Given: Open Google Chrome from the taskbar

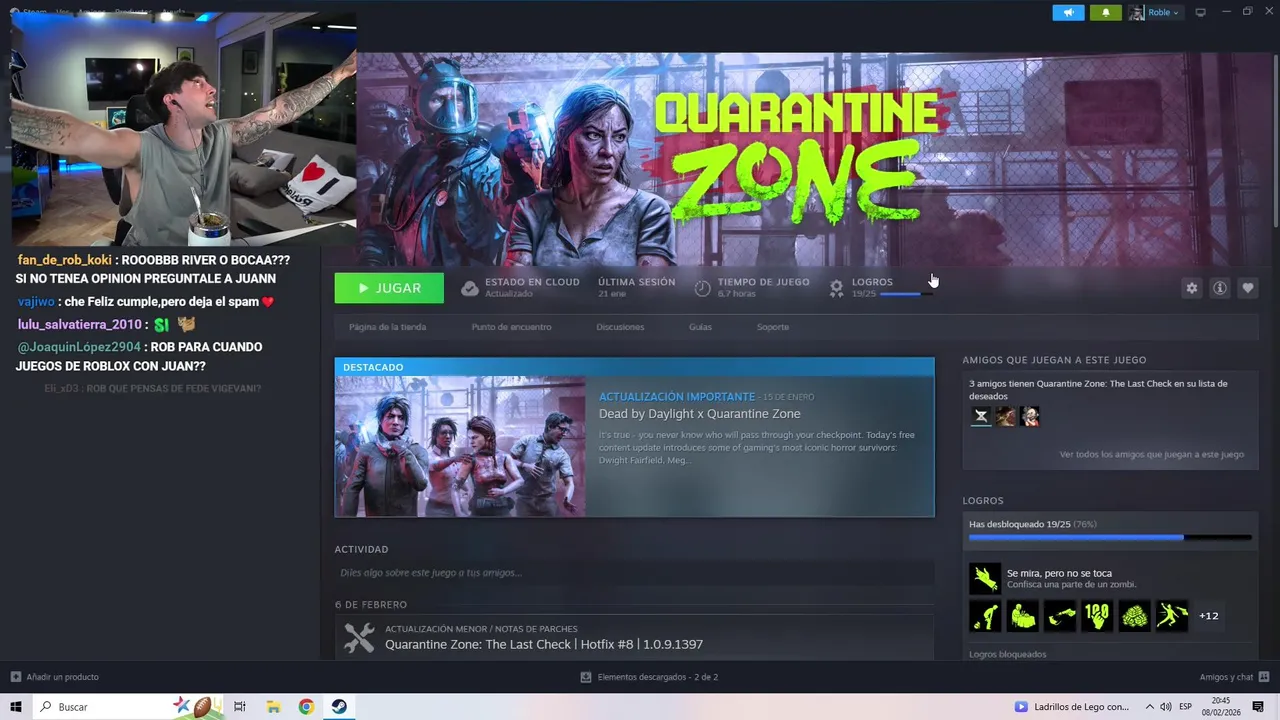Looking at the screenshot, I should pos(306,707).
